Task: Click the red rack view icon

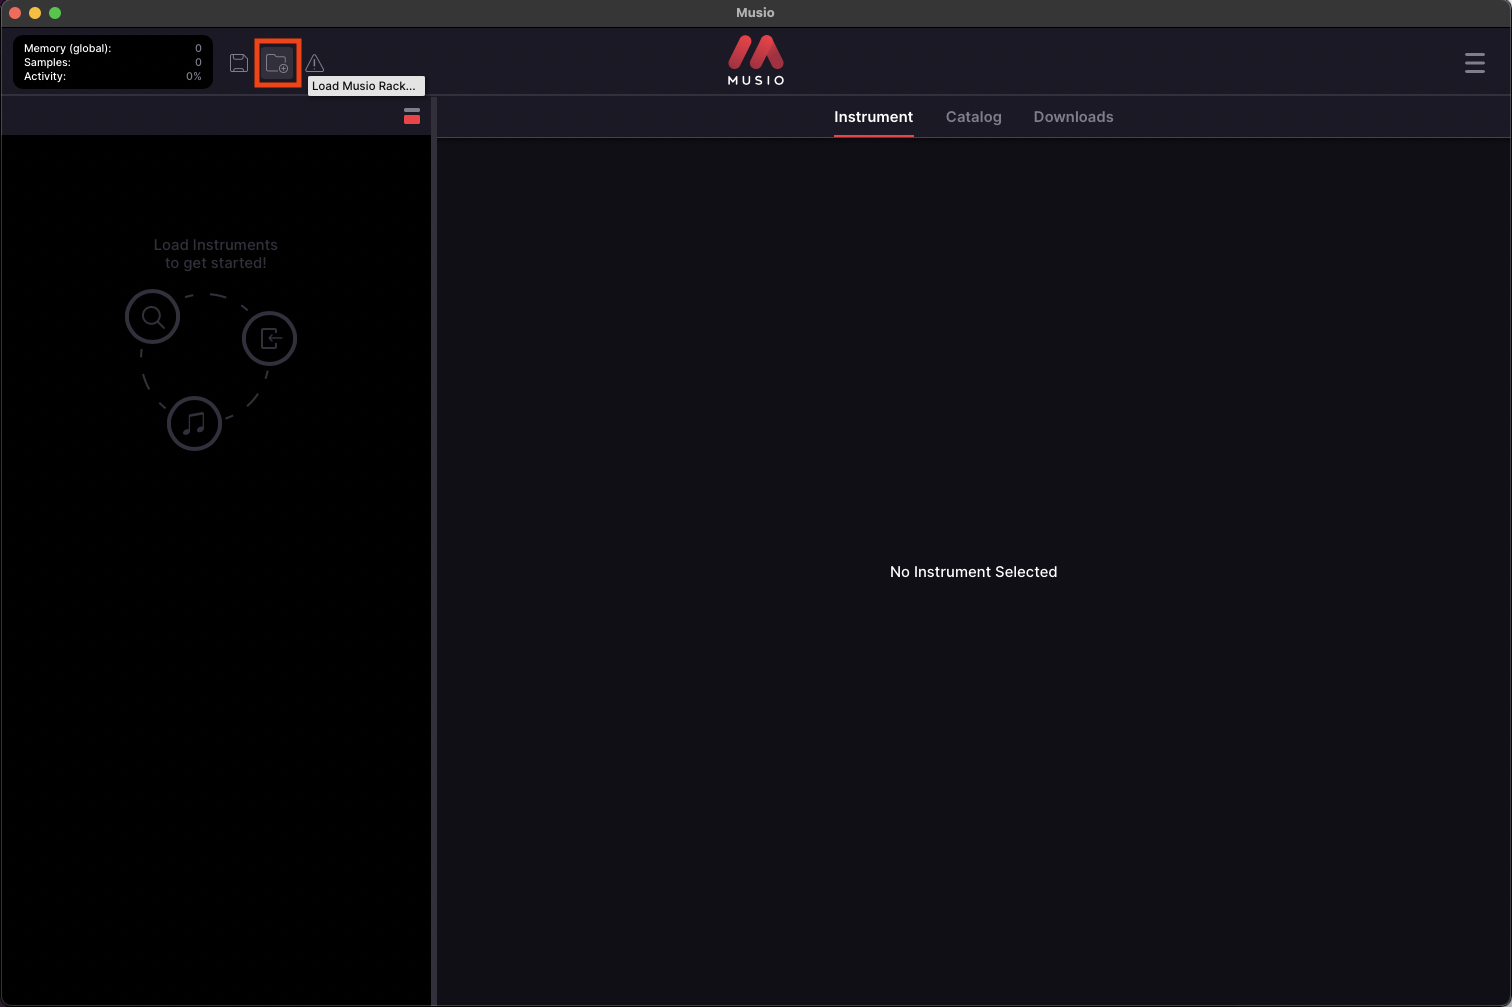Action: pos(412,116)
